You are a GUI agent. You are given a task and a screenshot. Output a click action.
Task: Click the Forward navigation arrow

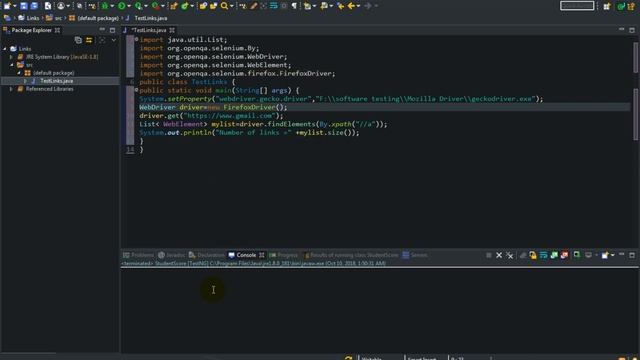[368, 6]
